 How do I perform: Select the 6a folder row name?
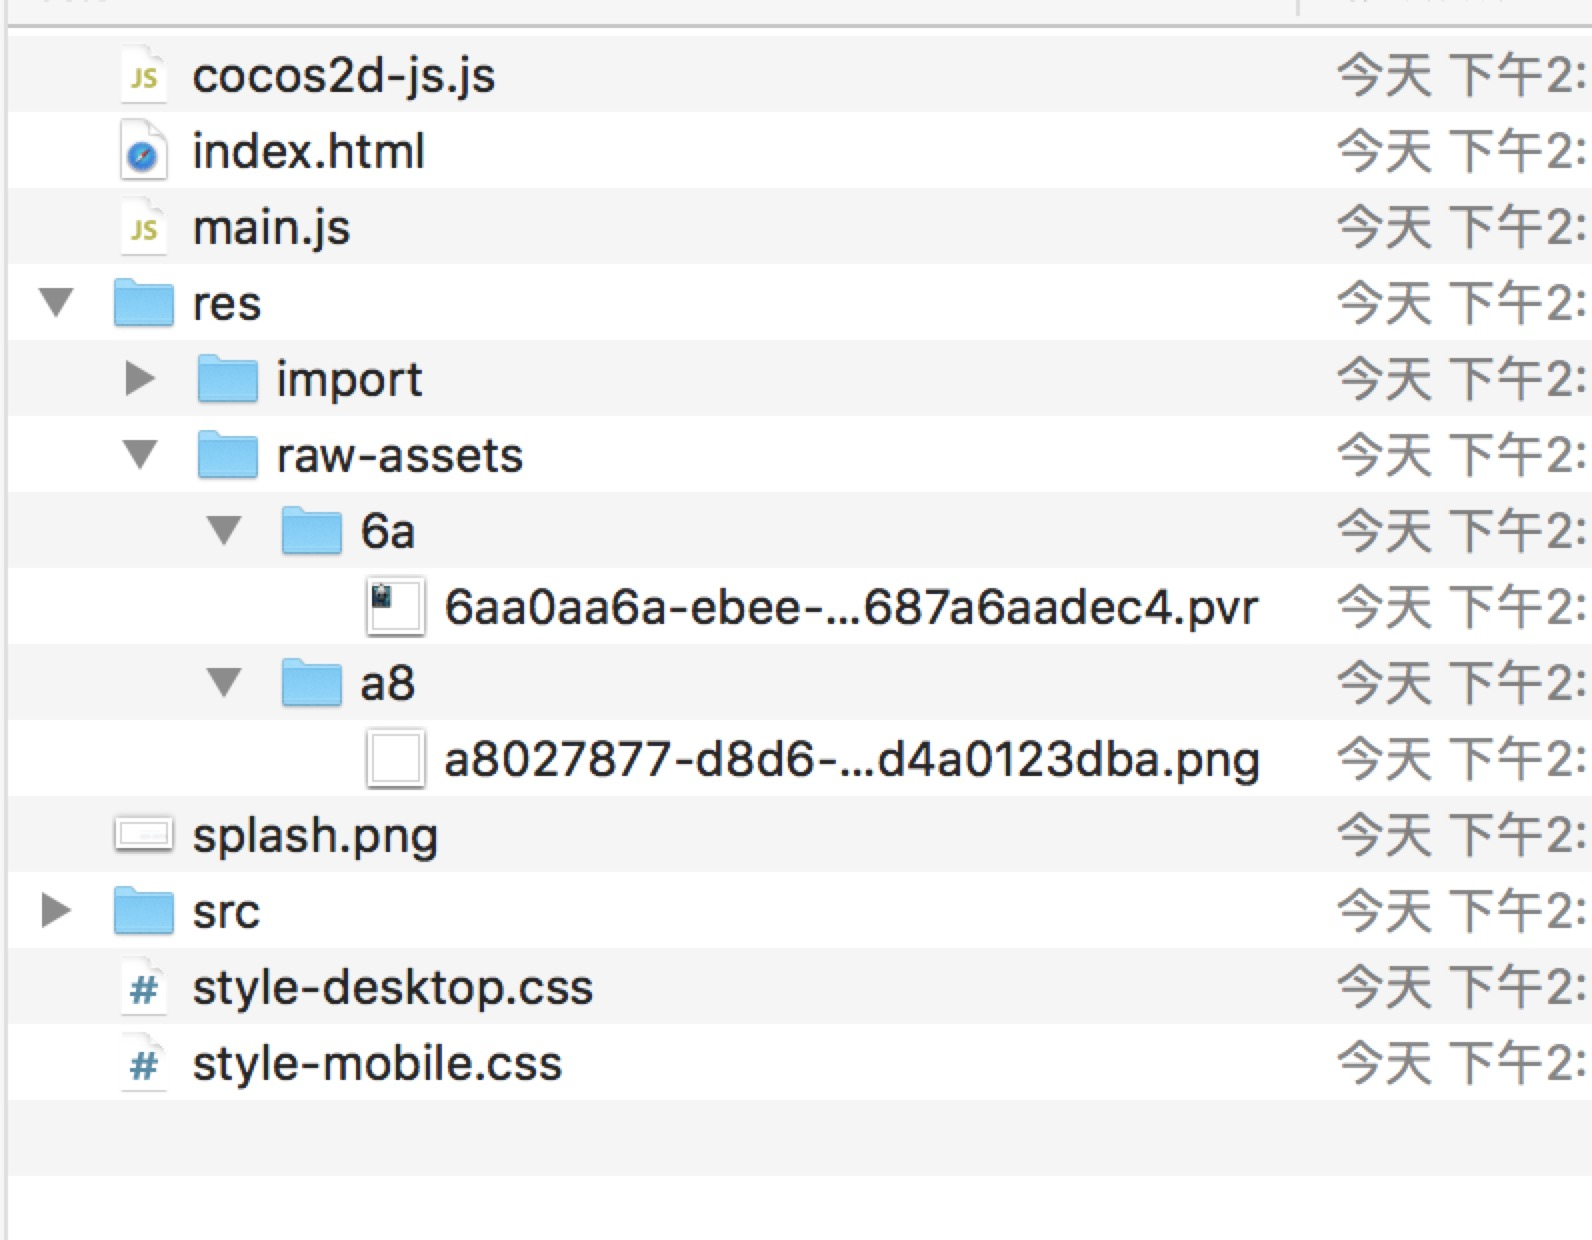click(x=387, y=531)
